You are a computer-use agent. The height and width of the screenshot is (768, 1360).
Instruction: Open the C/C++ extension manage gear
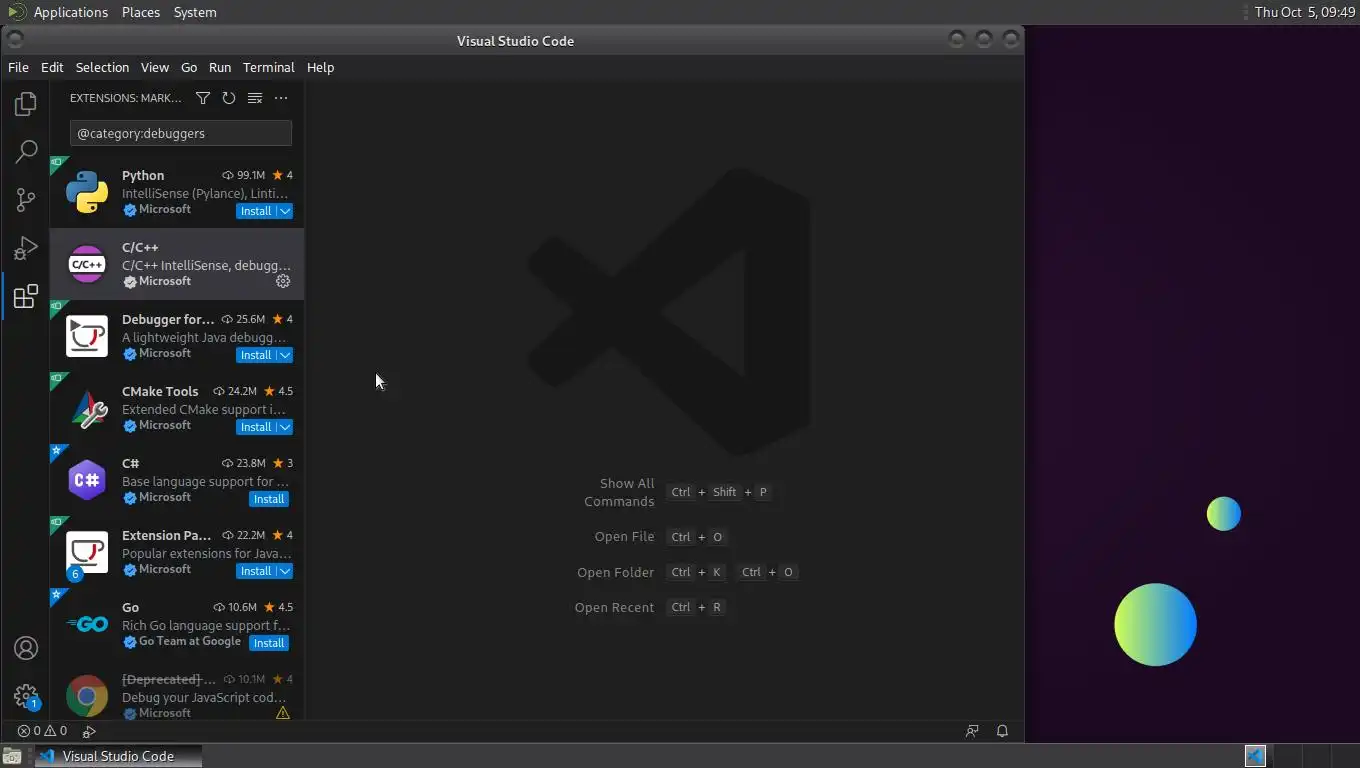[283, 281]
